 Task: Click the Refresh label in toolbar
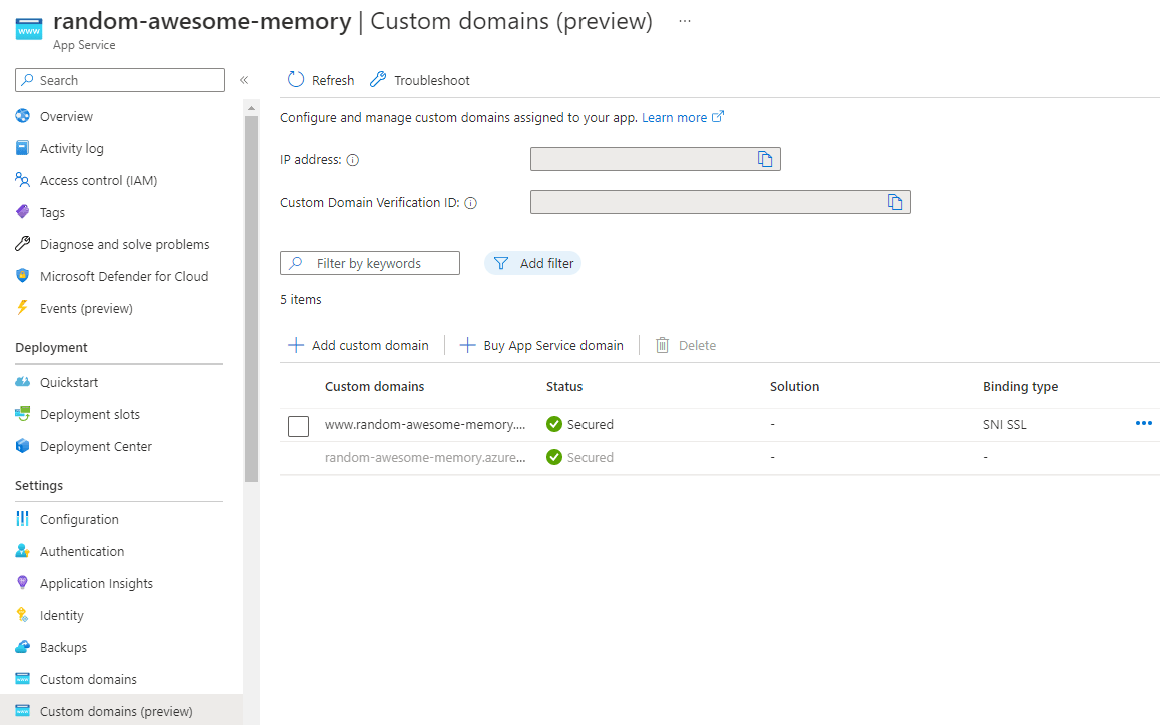point(333,80)
